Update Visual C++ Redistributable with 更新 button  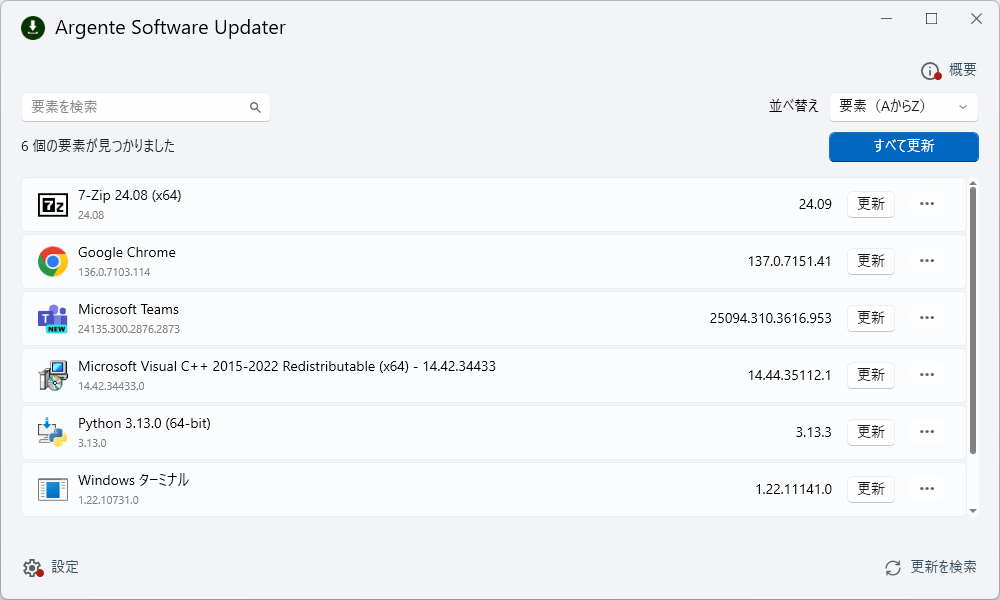coord(871,375)
